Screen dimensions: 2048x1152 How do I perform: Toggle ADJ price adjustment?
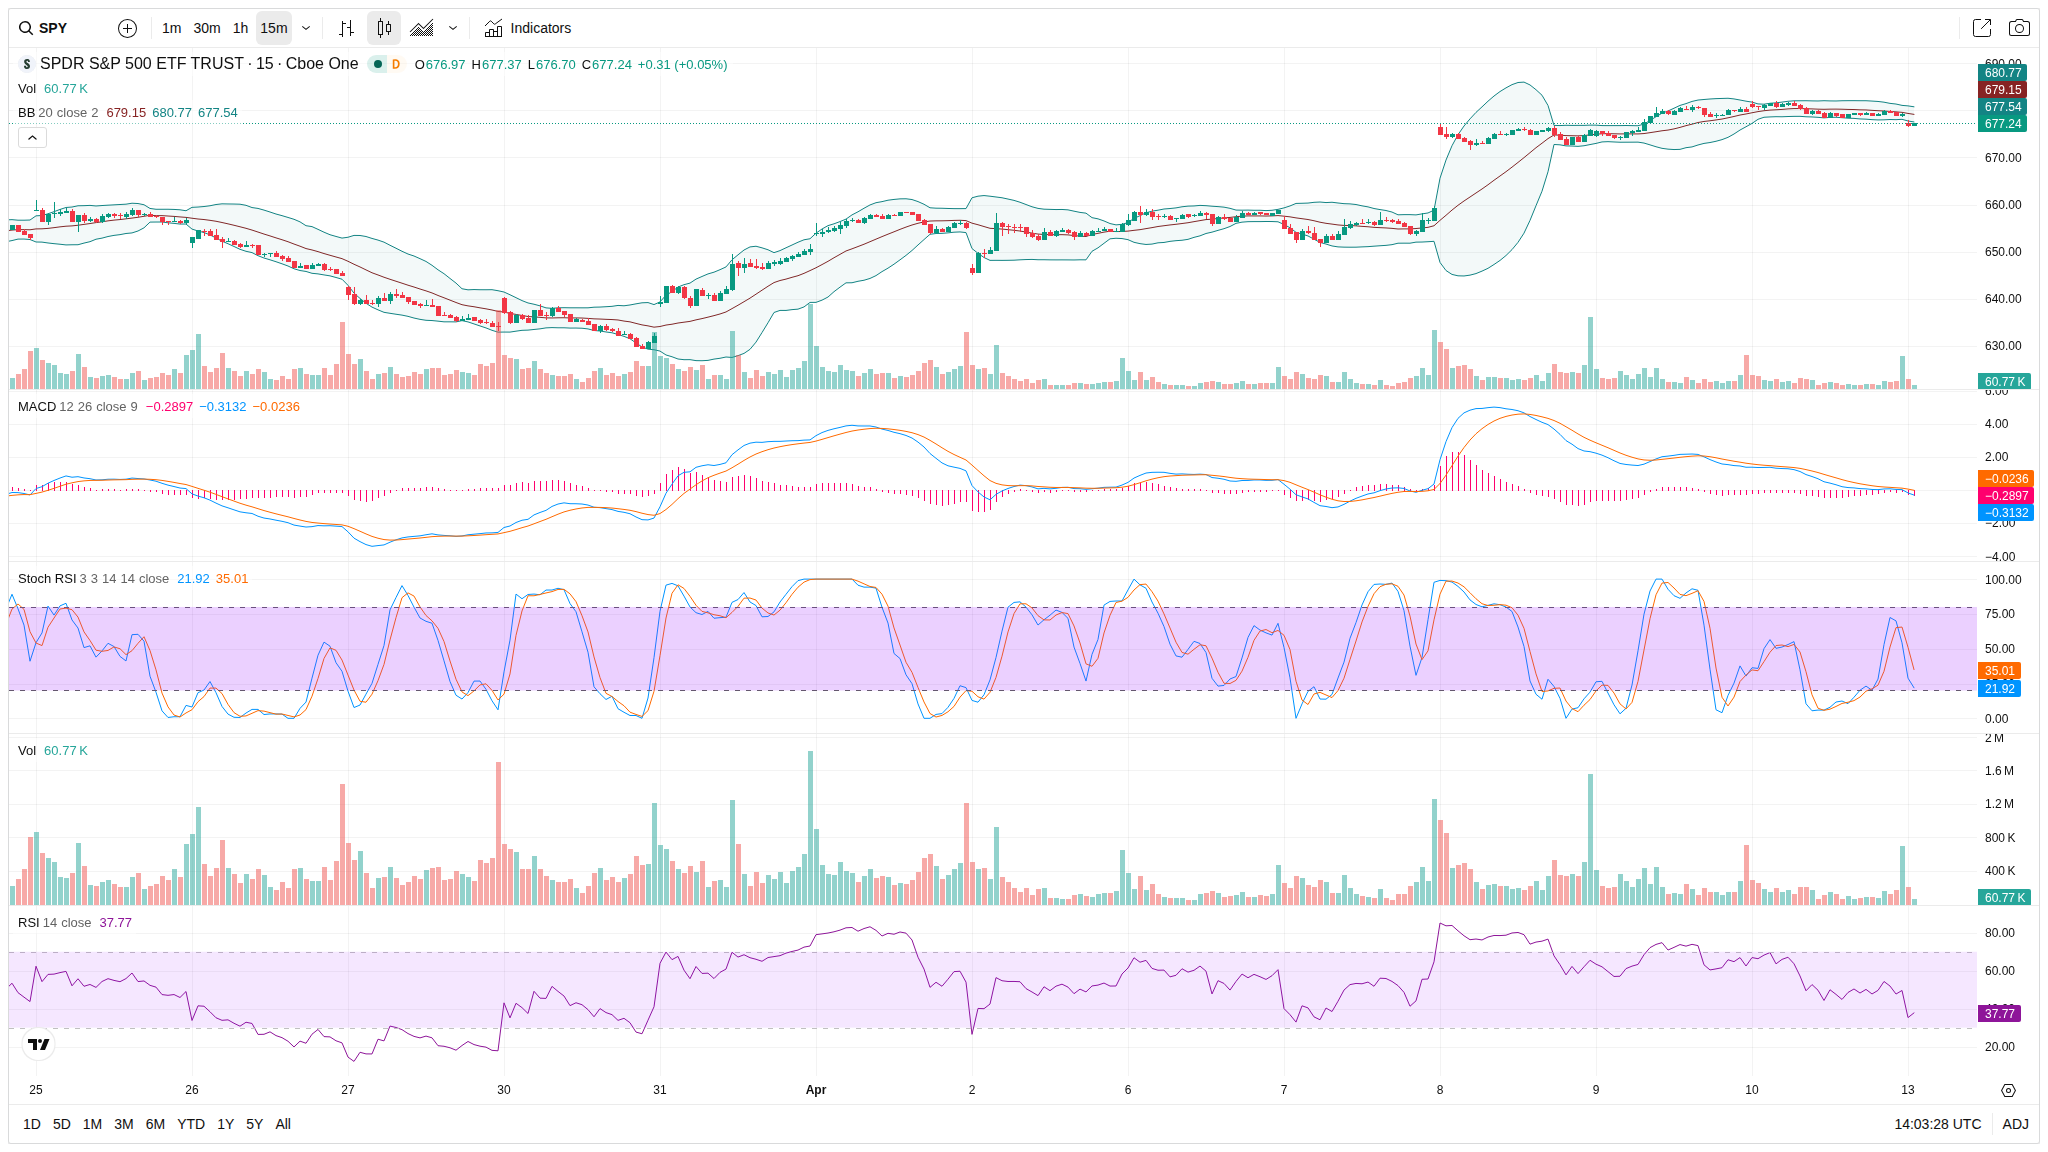[2015, 1124]
